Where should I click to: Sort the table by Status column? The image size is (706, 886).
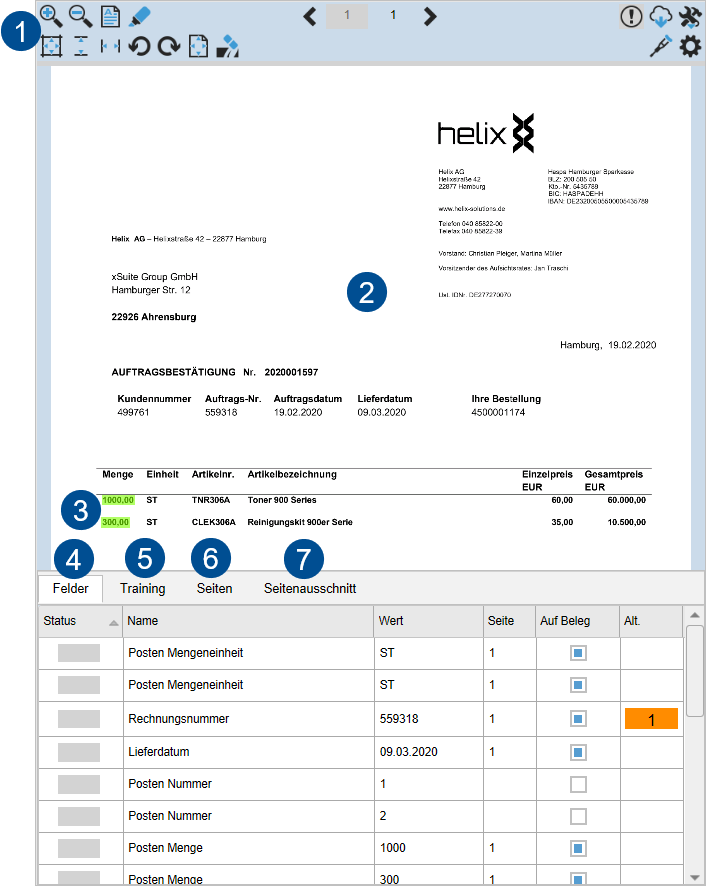(x=80, y=620)
